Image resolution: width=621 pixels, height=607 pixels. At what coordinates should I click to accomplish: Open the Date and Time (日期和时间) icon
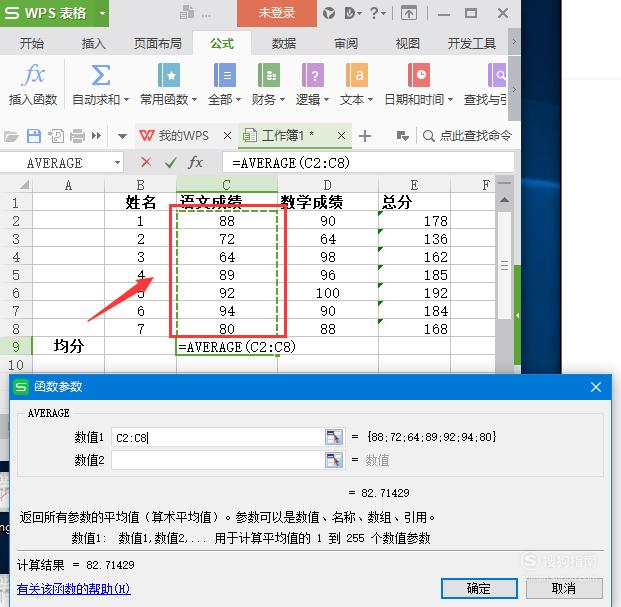click(419, 75)
